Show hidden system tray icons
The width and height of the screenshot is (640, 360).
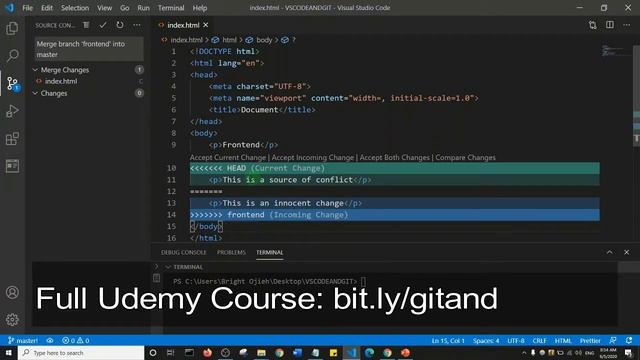(524, 353)
